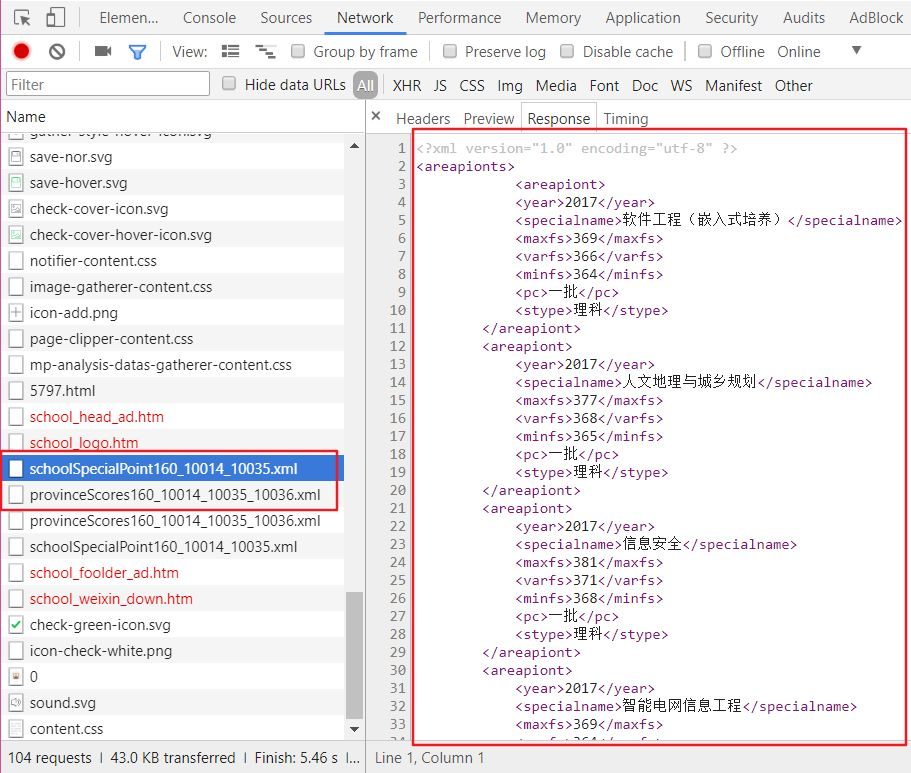This screenshot has height=773, width=911.
Task: Open the Elements panel tab
Action: 128,18
